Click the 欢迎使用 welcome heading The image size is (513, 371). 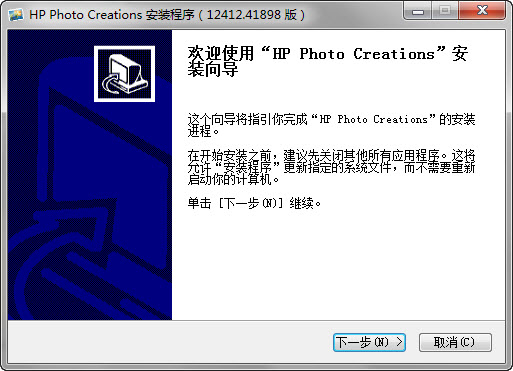[221, 53]
